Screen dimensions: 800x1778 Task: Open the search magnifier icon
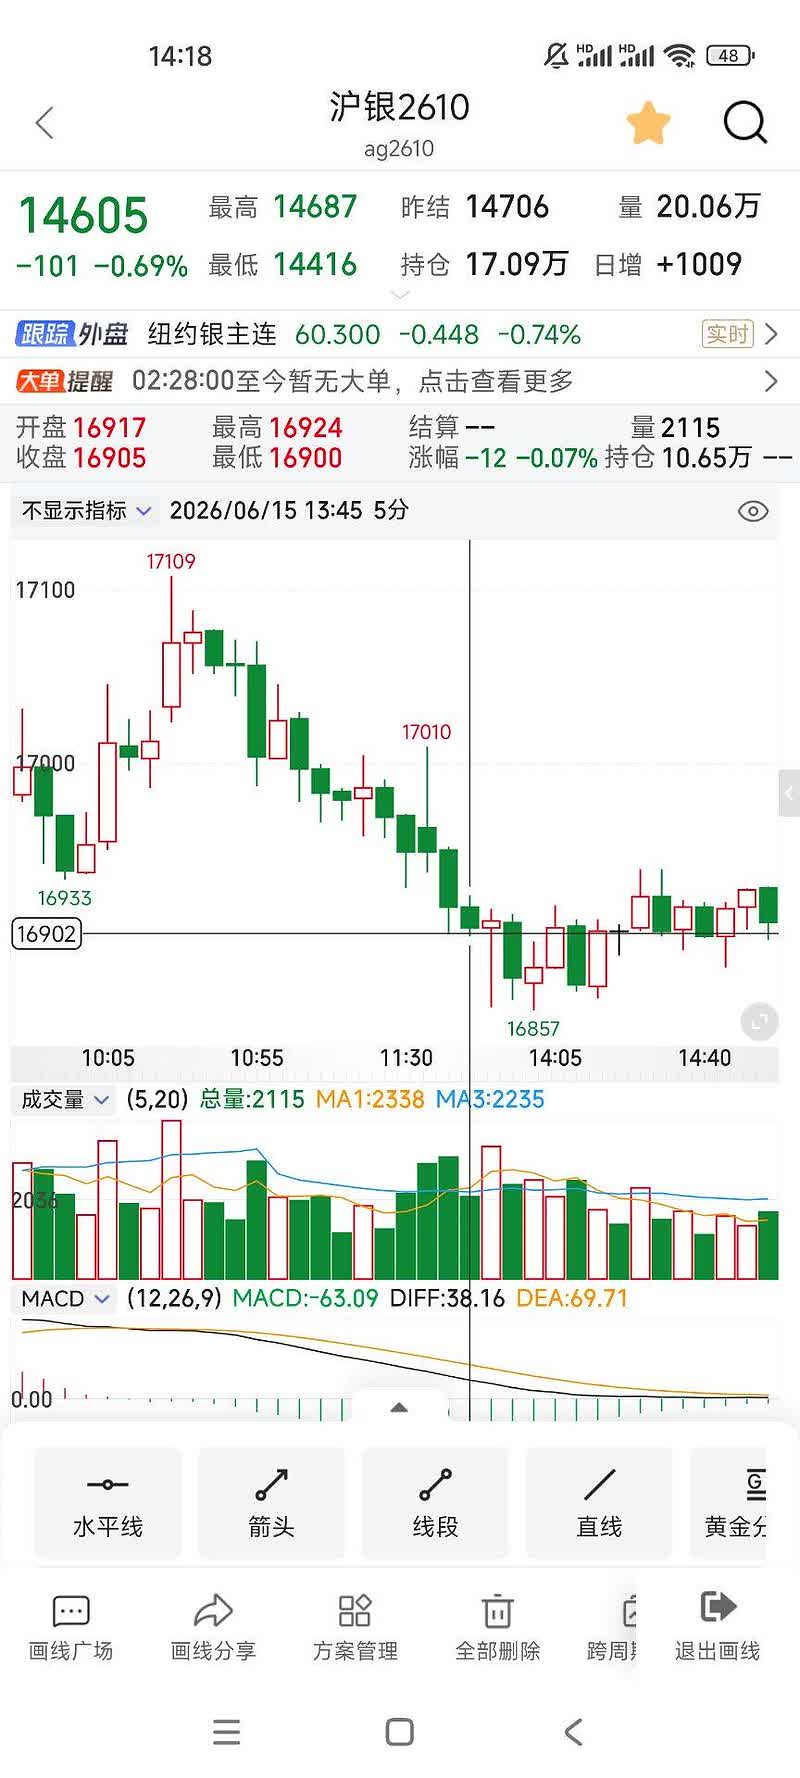coord(745,123)
